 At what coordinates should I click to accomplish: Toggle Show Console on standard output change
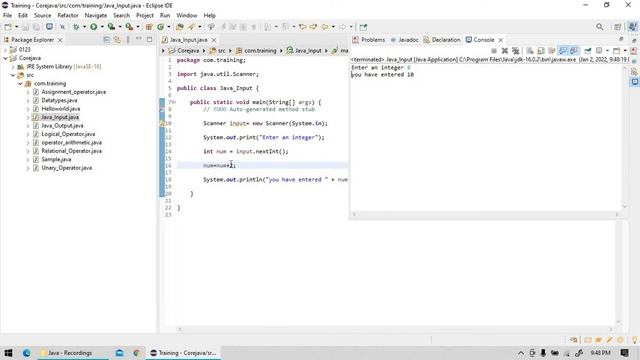563,51
